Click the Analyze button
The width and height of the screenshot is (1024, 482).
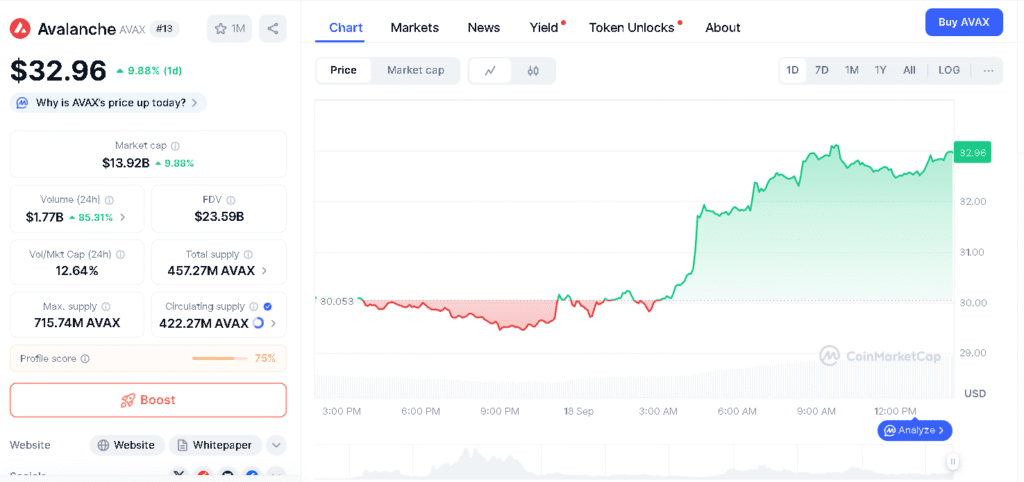click(915, 430)
